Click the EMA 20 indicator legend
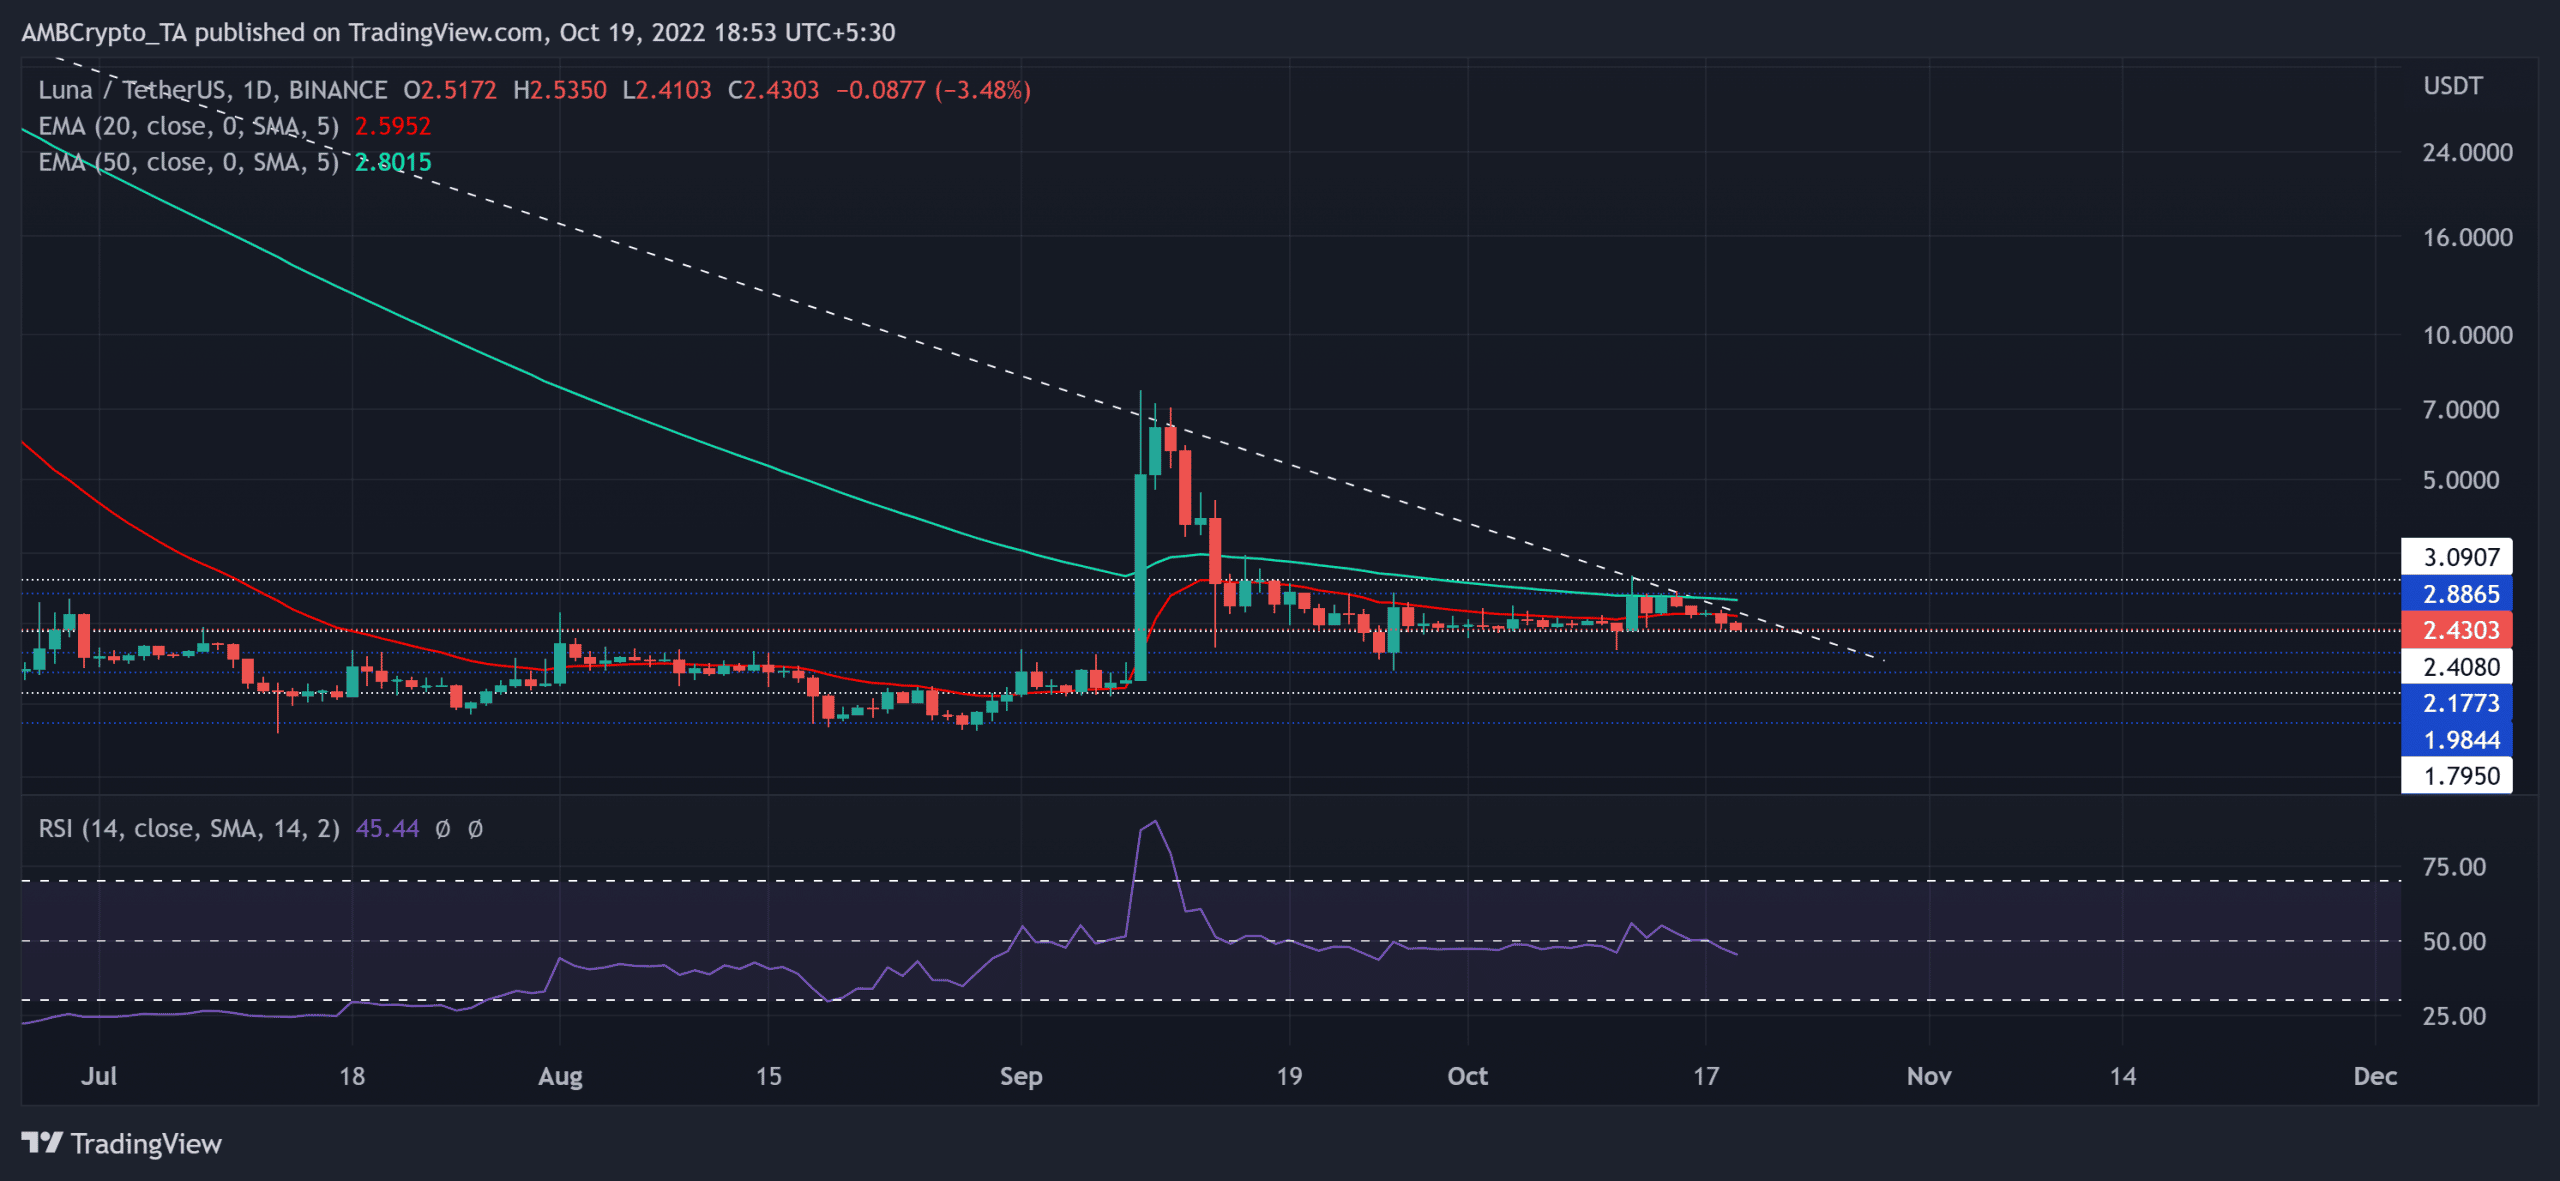The width and height of the screenshot is (2560, 1181). (189, 126)
